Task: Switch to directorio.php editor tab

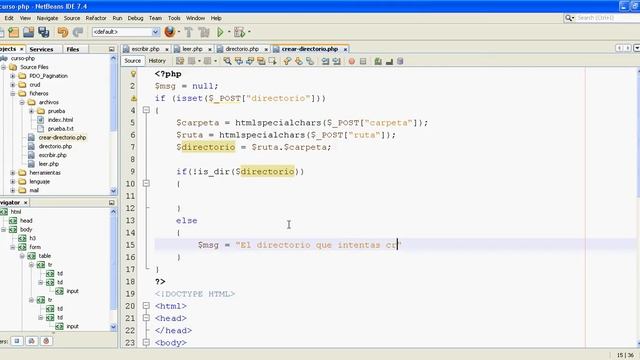Action: 242,49
